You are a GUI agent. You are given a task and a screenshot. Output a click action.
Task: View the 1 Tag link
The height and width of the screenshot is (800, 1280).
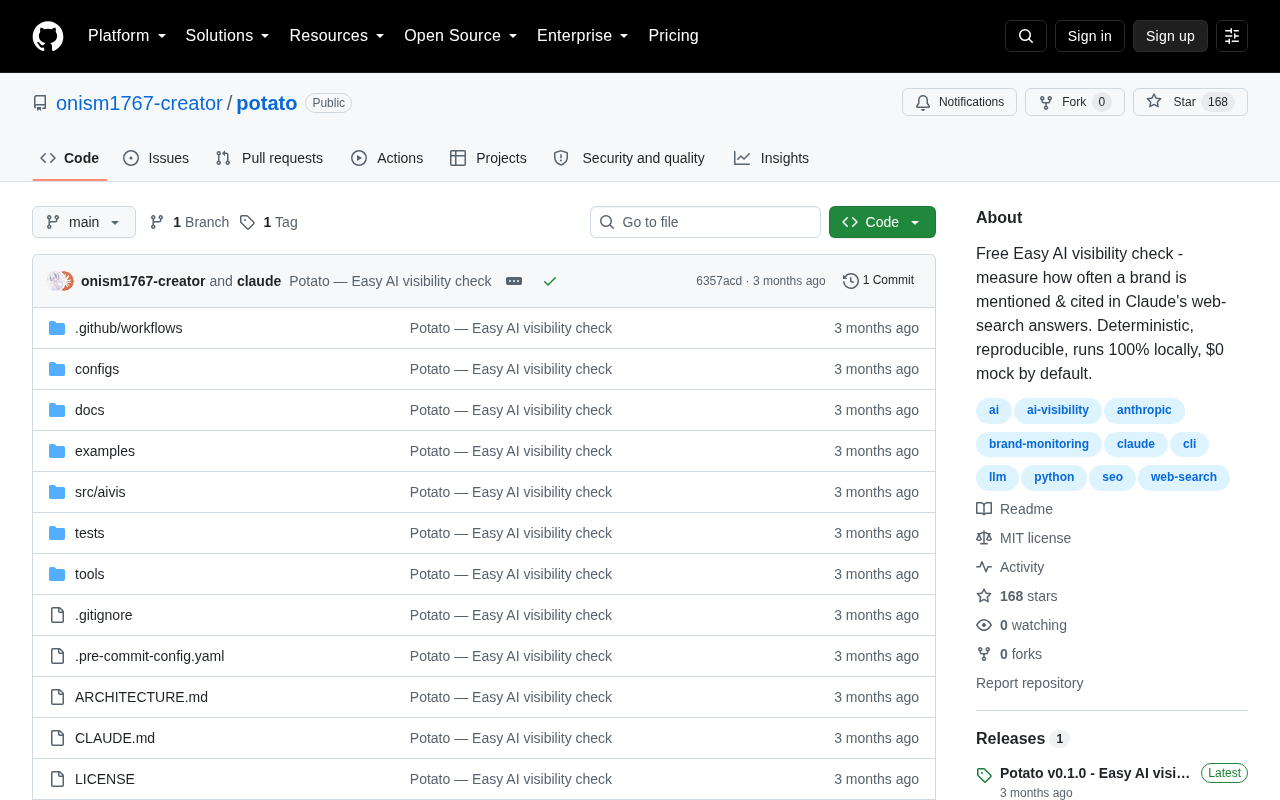tap(268, 222)
